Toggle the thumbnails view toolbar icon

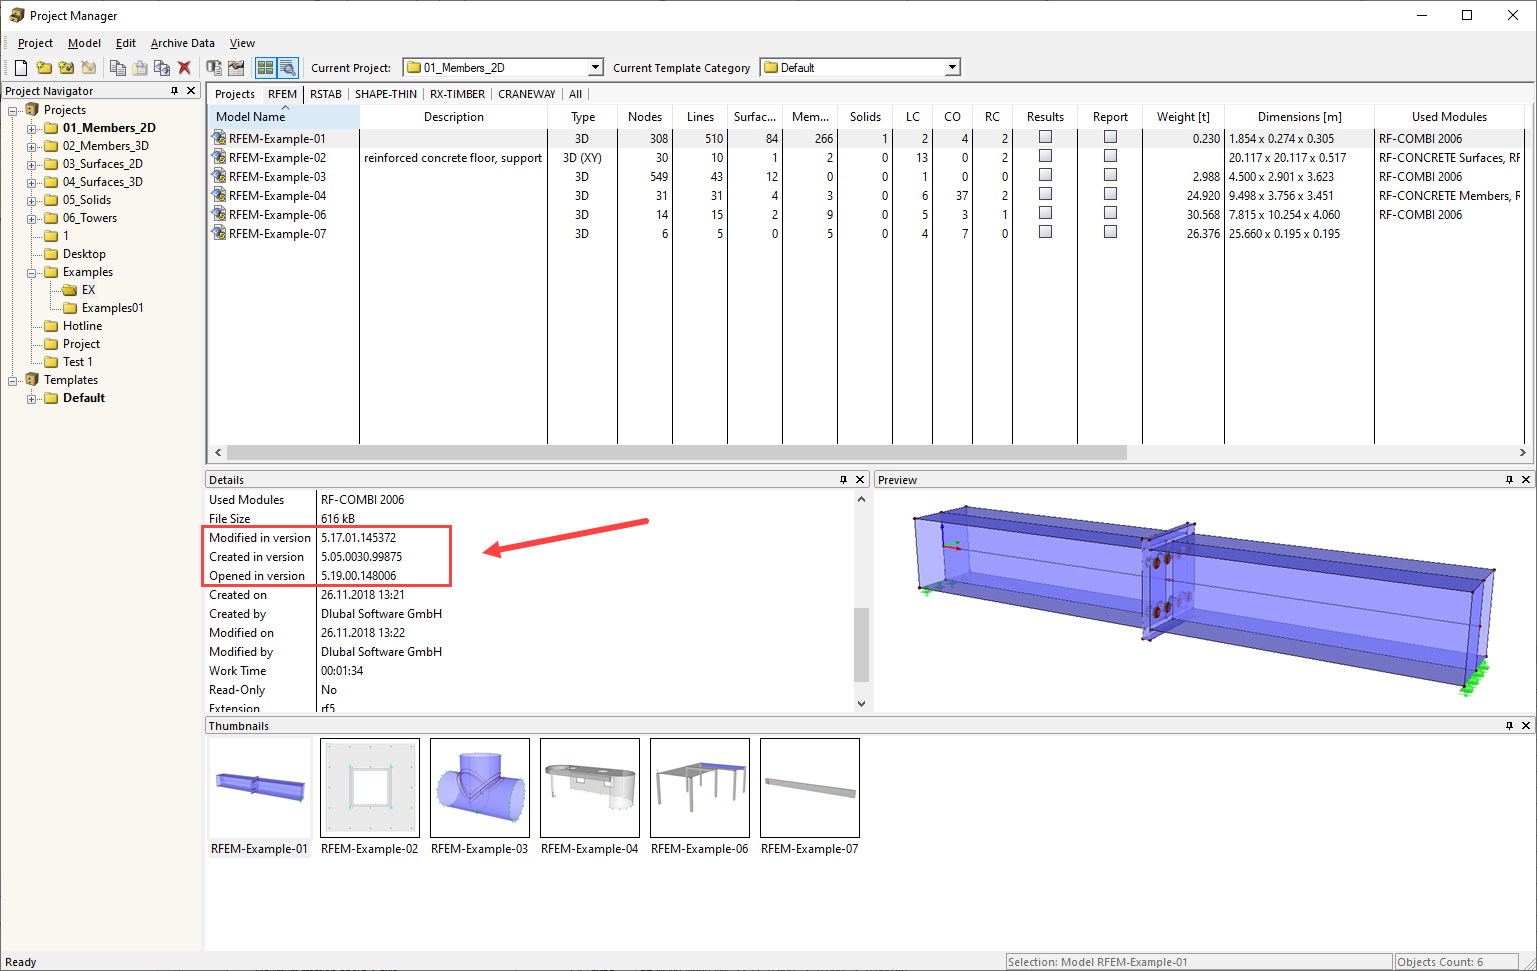[x=265, y=68]
